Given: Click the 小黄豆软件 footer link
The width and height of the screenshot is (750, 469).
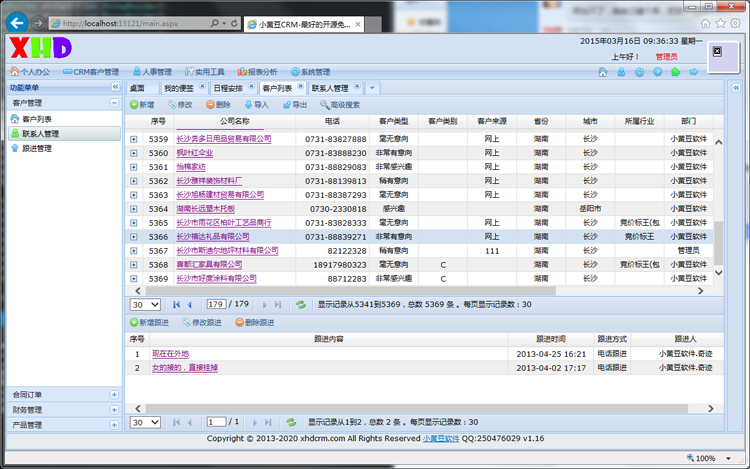Looking at the screenshot, I should pyautogui.click(x=441, y=438).
